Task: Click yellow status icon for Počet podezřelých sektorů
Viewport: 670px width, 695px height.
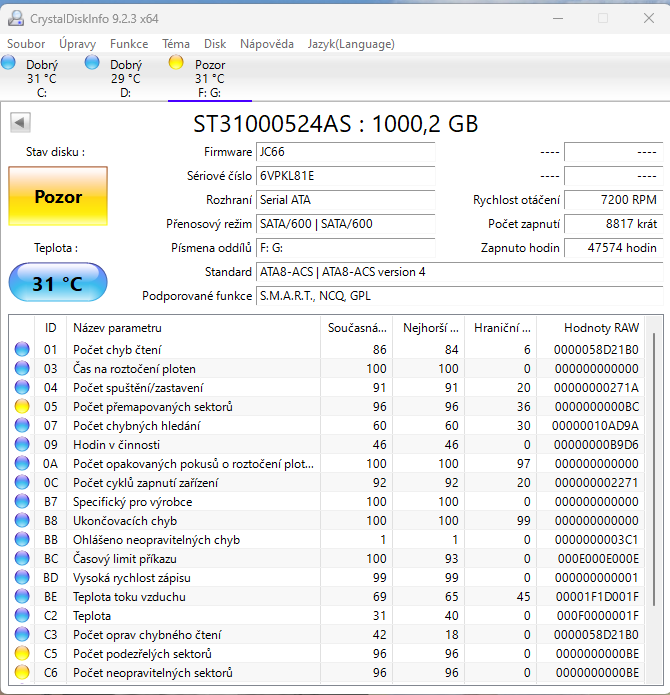Action: point(22,654)
